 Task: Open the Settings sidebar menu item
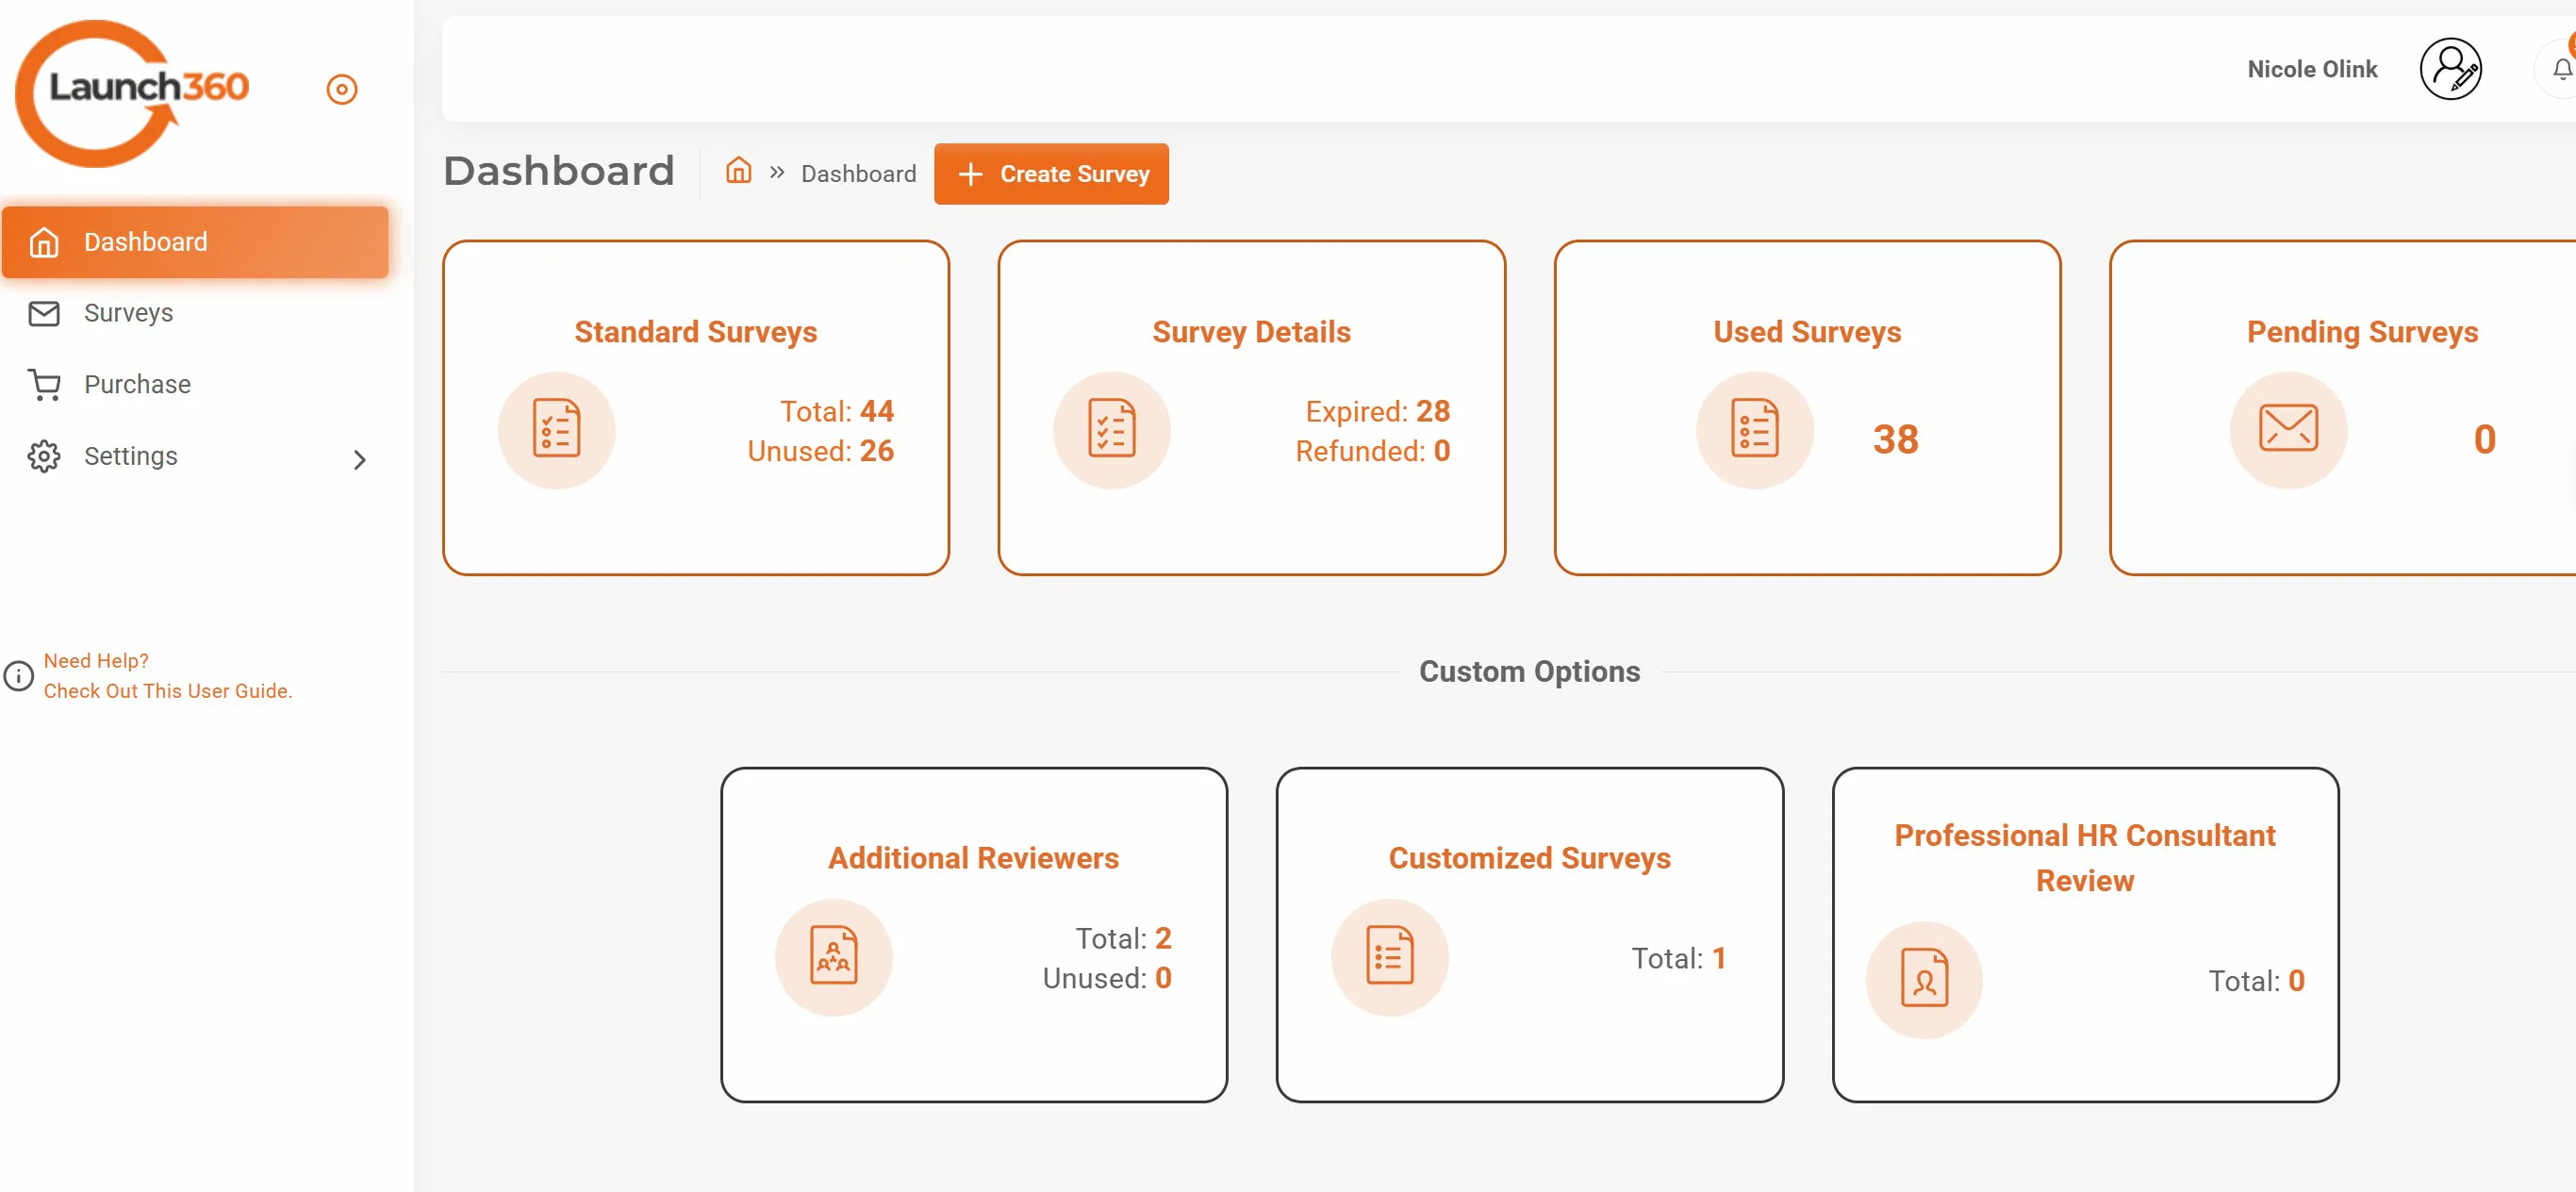(x=195, y=456)
